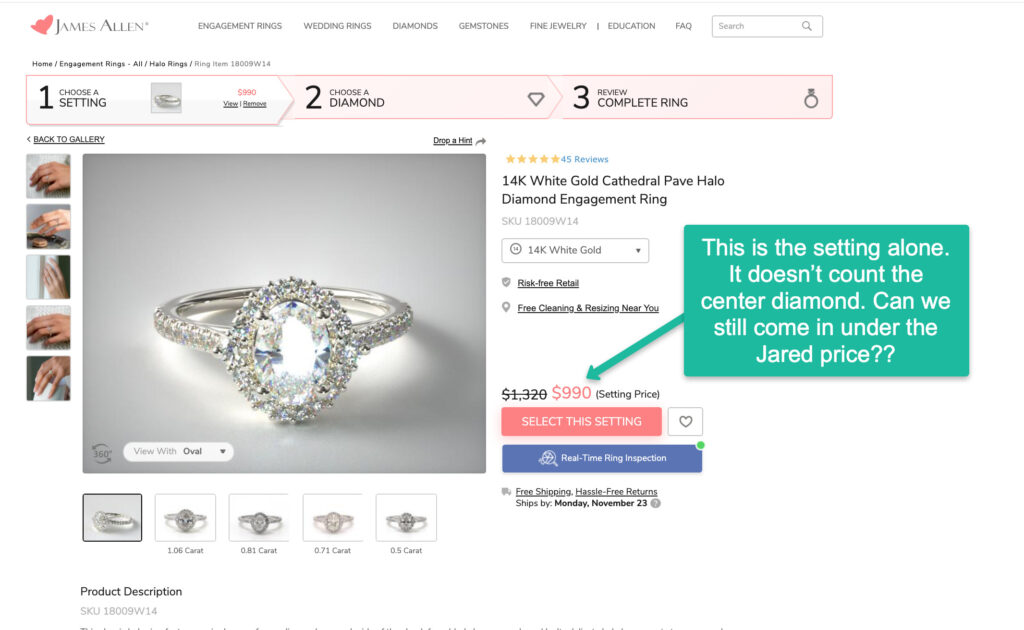Screen dimensions: 1024x630
Task: Go back to gallery link
Action: click(68, 140)
